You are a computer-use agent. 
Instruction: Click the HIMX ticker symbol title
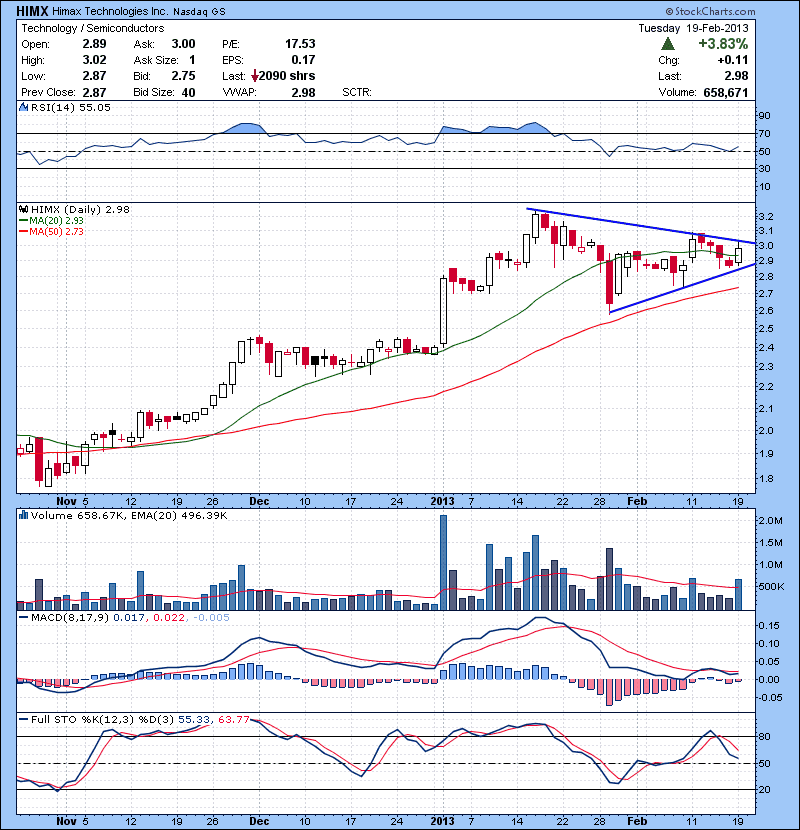(x=32, y=11)
